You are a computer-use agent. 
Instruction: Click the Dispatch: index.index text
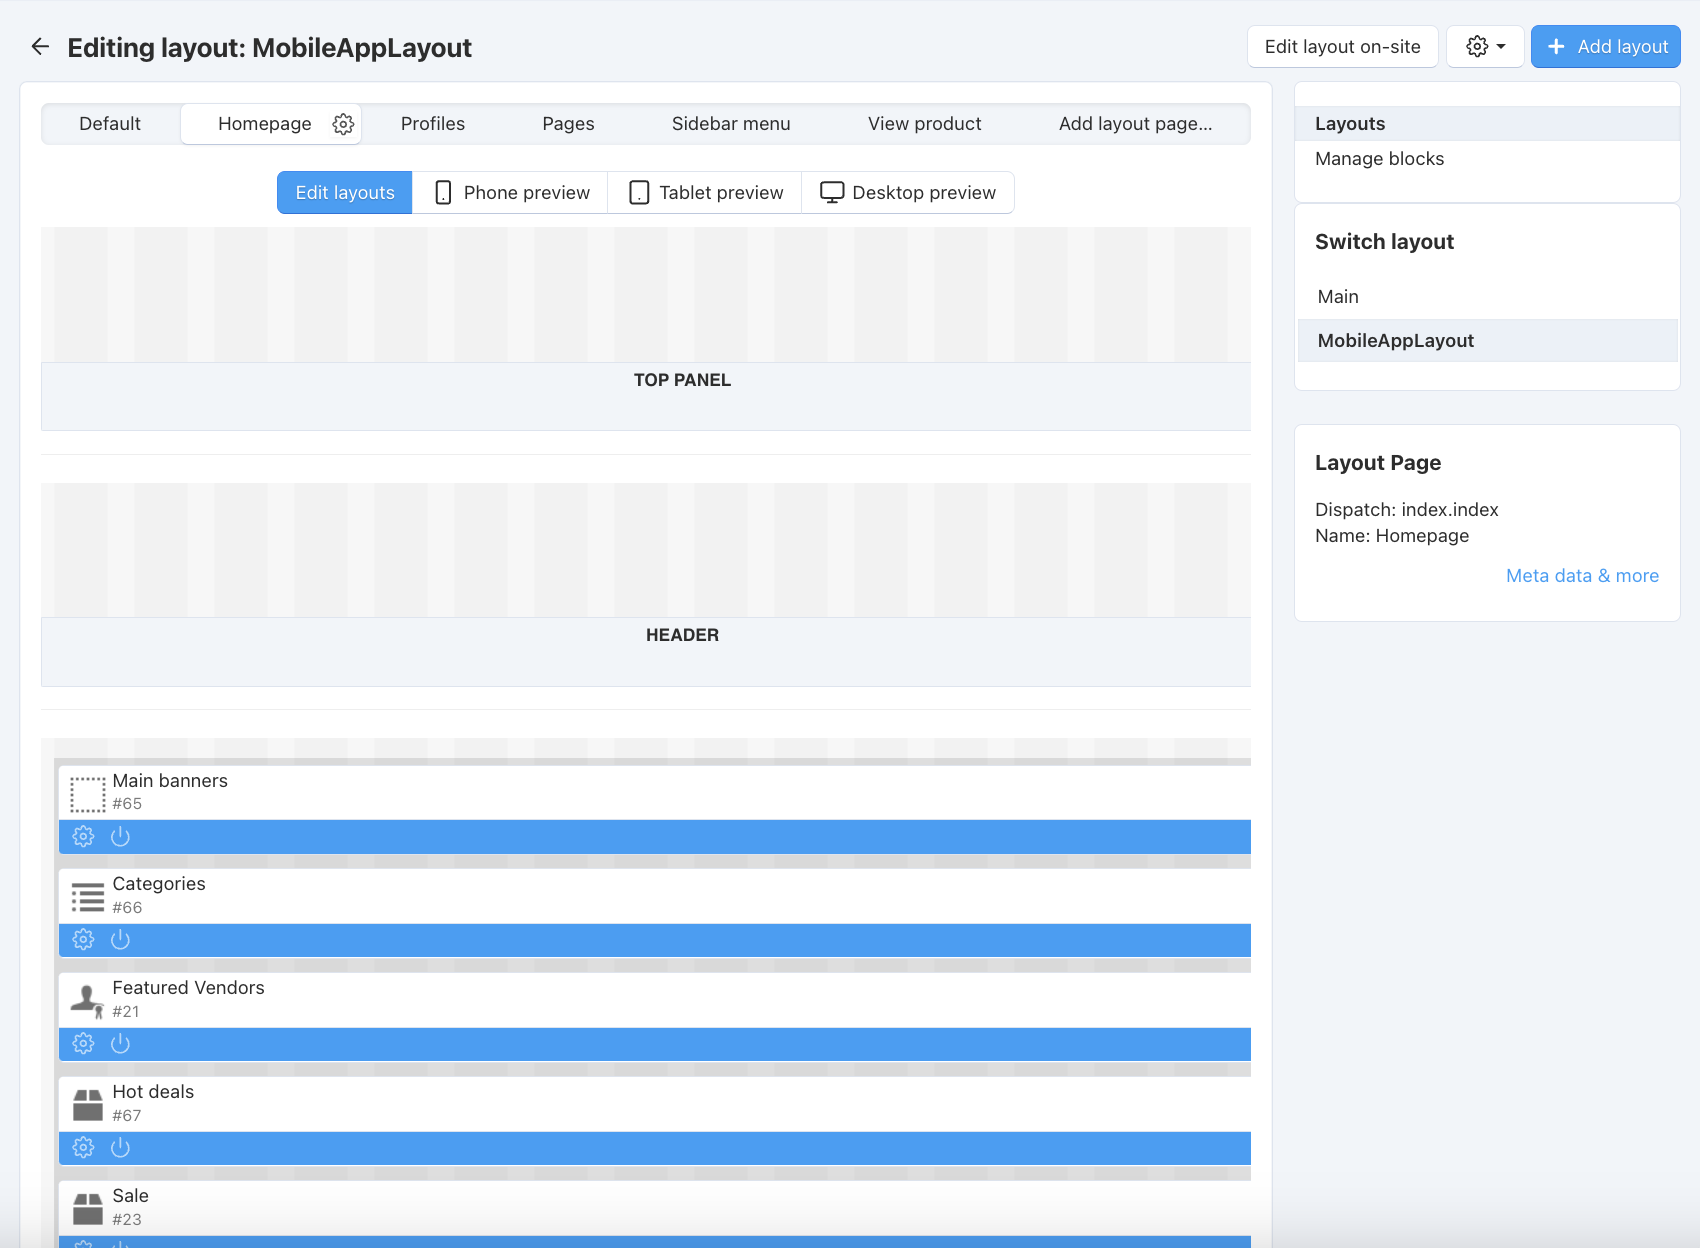pyautogui.click(x=1406, y=510)
